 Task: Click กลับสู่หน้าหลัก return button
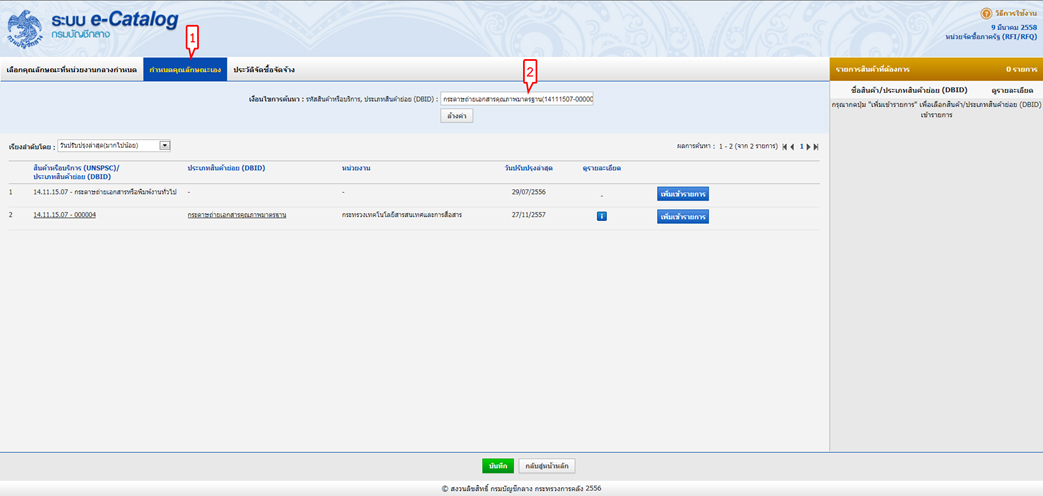[547, 466]
